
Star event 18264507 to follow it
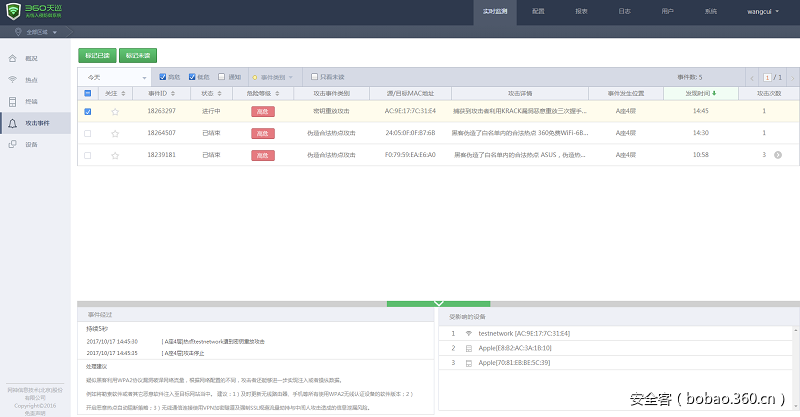[x=115, y=133]
